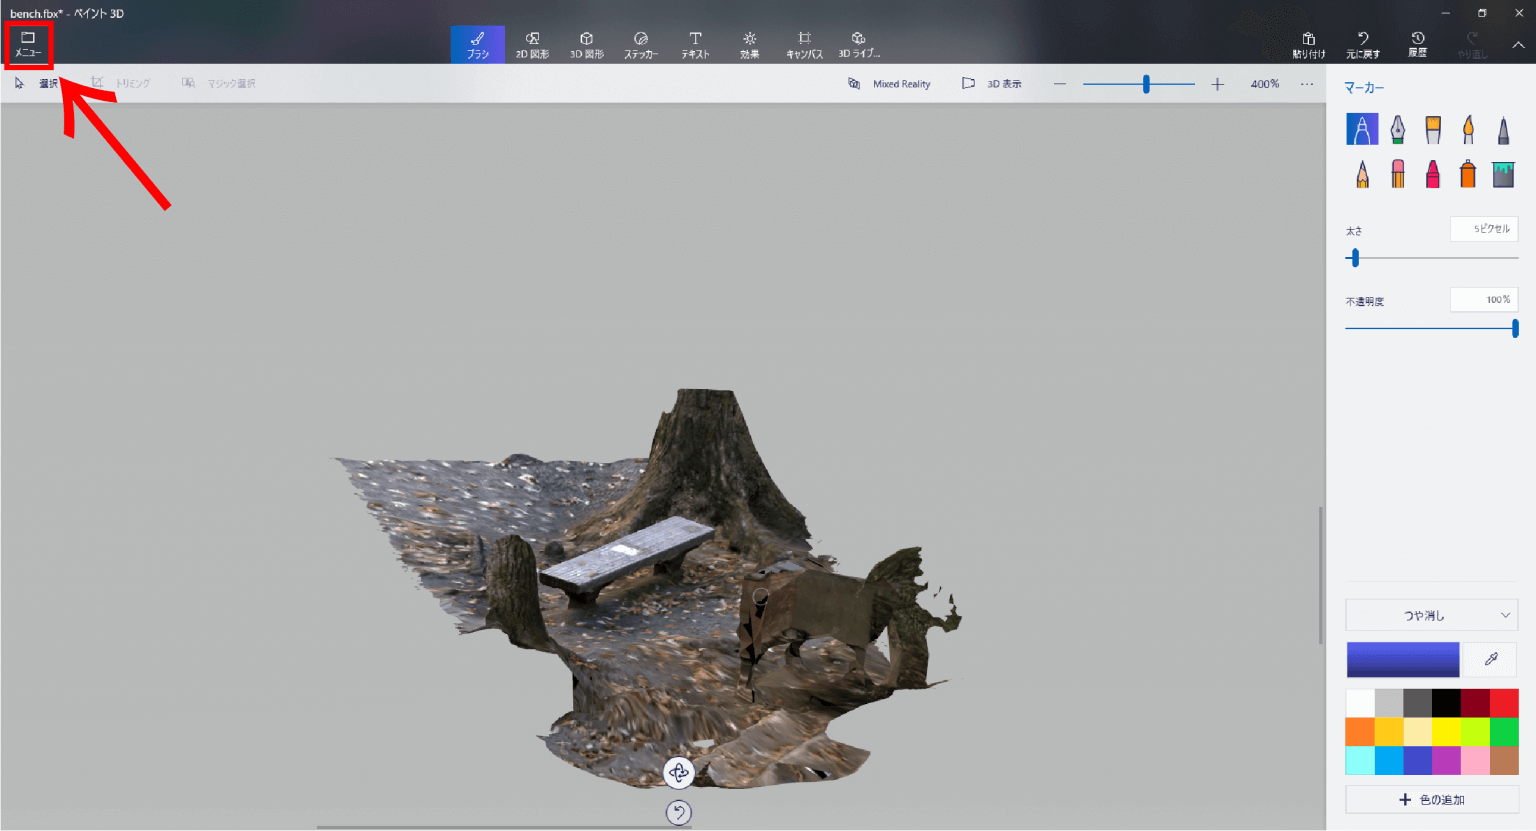Select the fill bucket brush in the marker panel
Screen dimensions: 1536x831
(1501, 172)
